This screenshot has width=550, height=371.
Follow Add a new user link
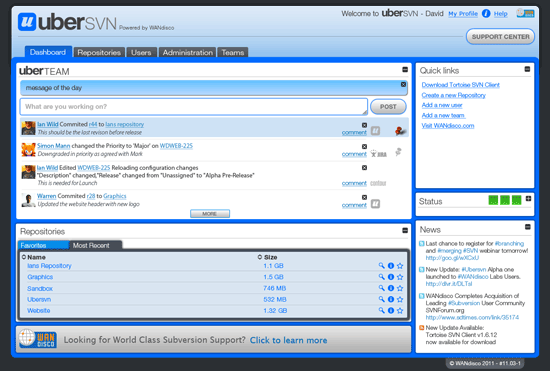(442, 105)
